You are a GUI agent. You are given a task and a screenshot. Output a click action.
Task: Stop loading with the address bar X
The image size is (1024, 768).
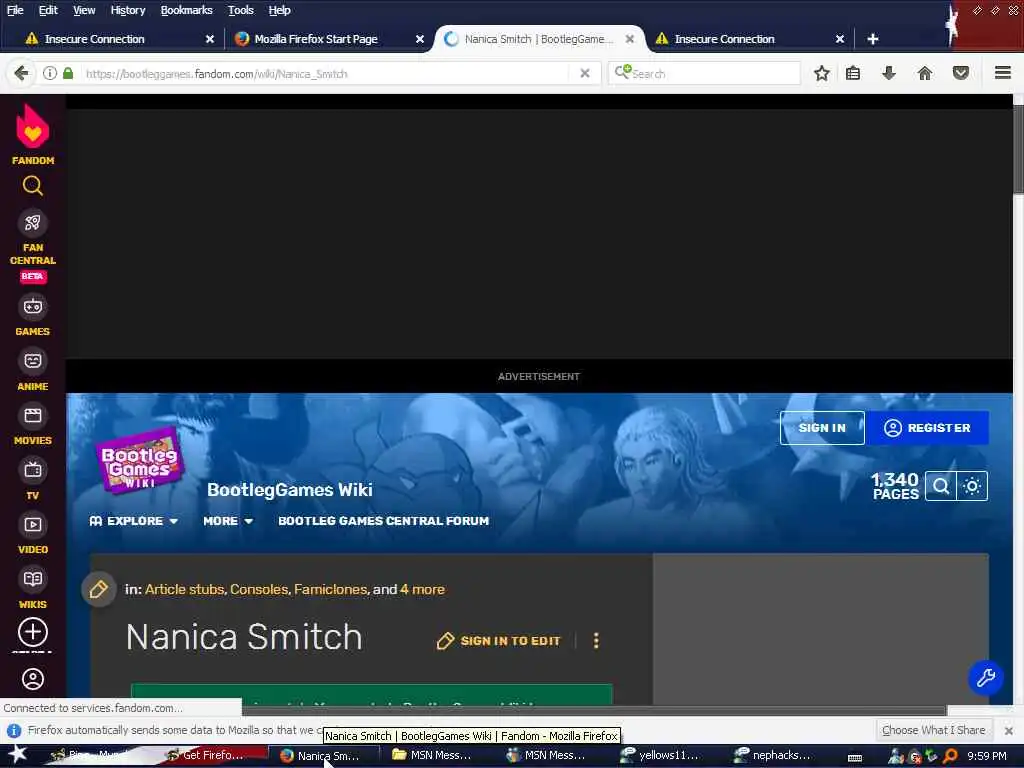point(584,74)
